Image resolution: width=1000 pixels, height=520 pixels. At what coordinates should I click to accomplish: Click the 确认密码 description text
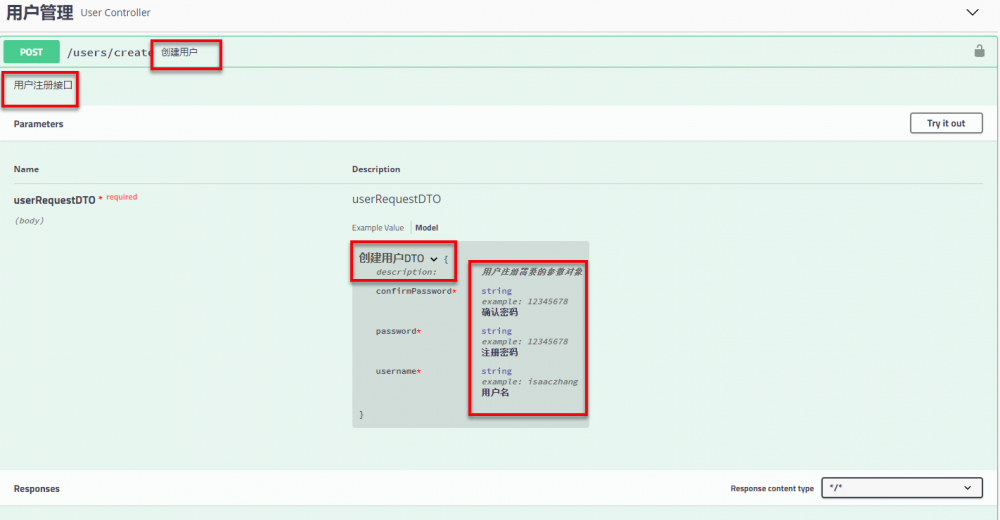499,312
